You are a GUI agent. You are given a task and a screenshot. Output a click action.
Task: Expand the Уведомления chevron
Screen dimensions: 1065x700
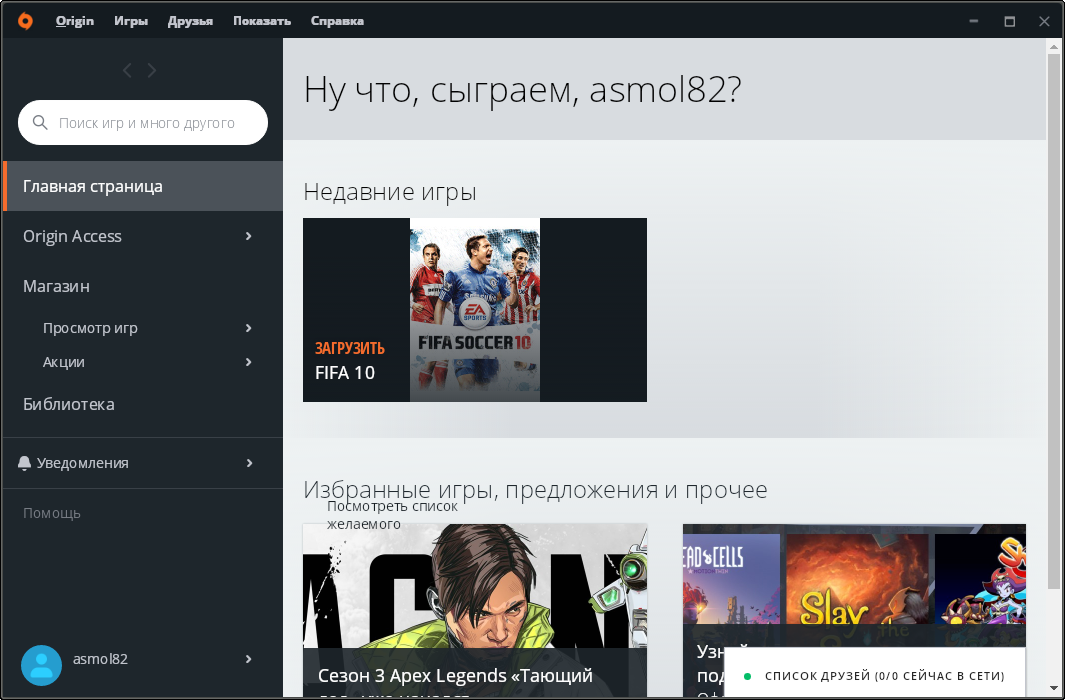pos(249,463)
